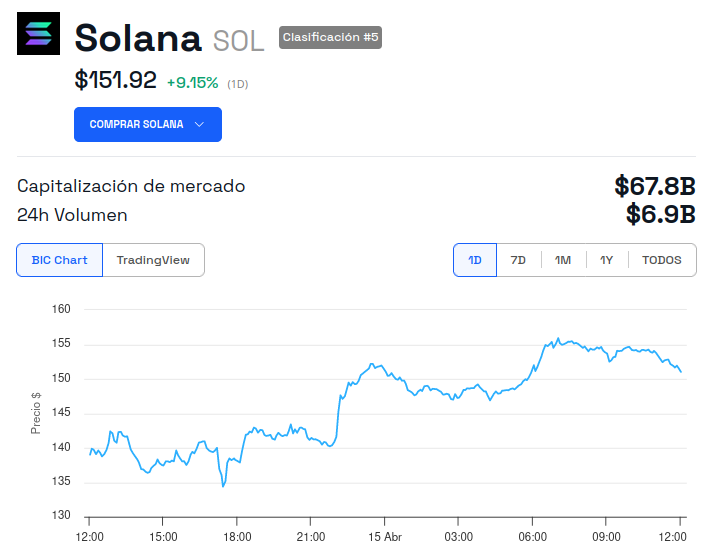715x550 pixels.
Task: Click the 15 Abr date marker on x-axis
Action: click(x=384, y=536)
